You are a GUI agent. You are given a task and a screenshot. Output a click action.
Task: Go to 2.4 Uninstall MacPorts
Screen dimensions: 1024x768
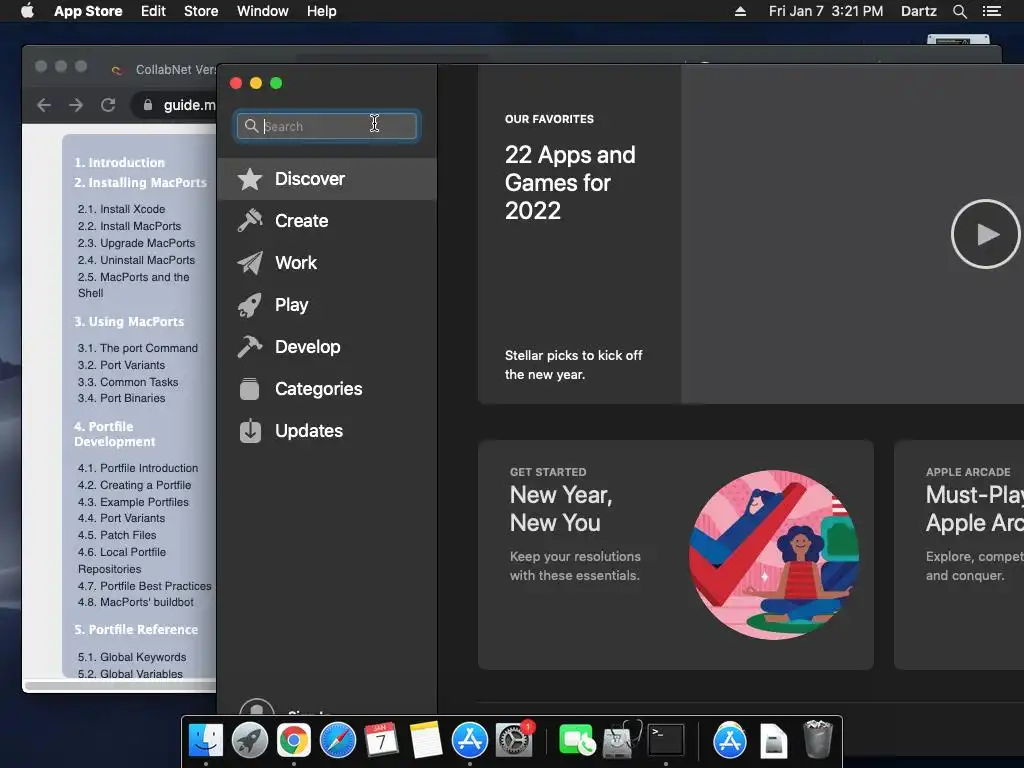136,260
